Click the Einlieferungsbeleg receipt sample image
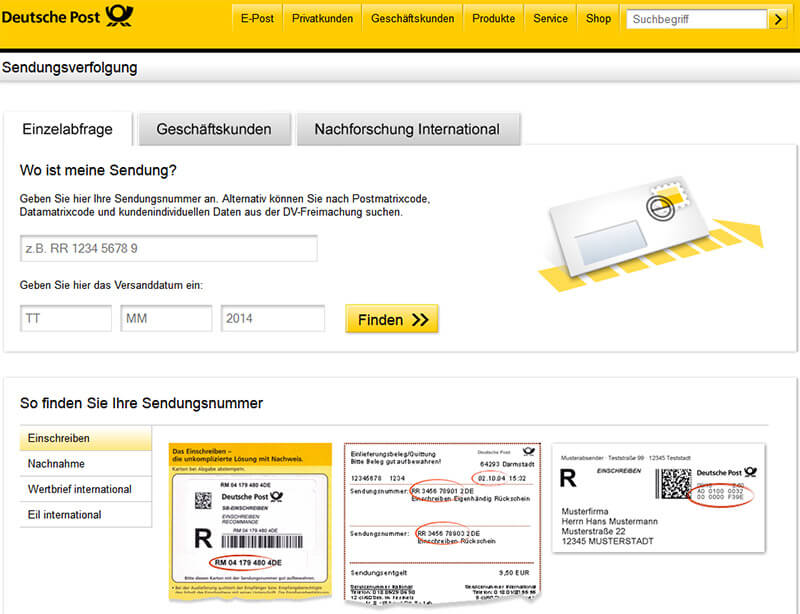 [442, 525]
